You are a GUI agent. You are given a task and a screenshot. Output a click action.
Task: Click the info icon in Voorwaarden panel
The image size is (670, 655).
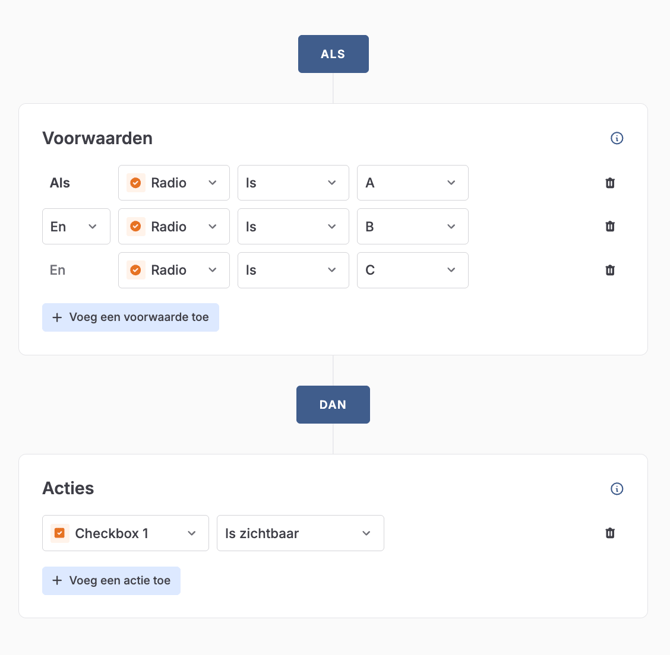tap(617, 138)
